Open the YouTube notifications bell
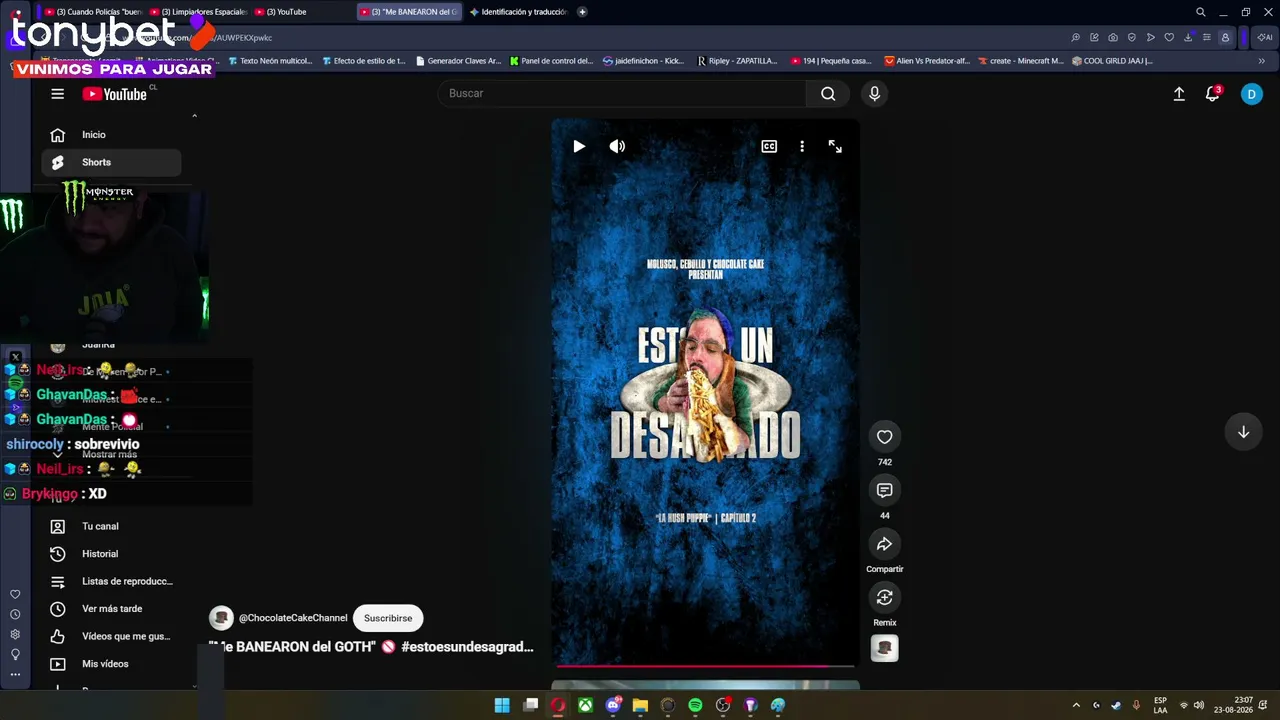This screenshot has width=1280, height=720. [1213, 94]
